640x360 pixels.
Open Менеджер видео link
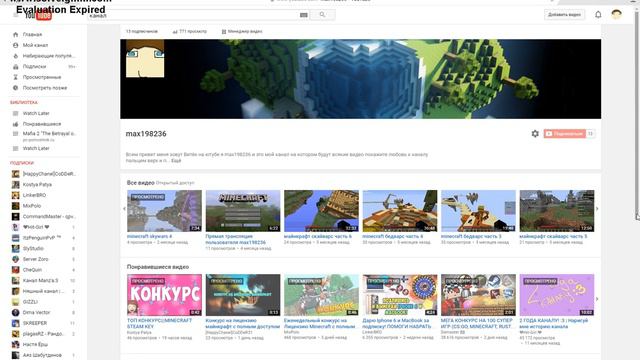[x=242, y=31]
